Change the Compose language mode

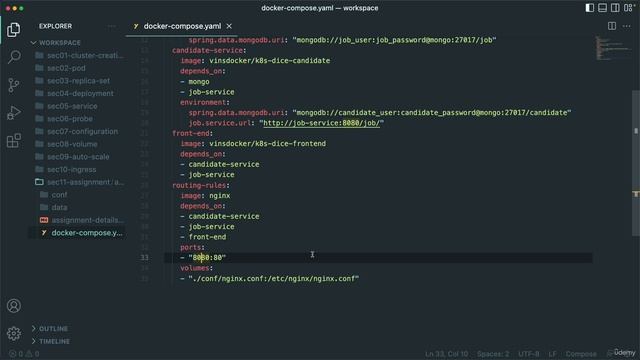tap(581, 354)
